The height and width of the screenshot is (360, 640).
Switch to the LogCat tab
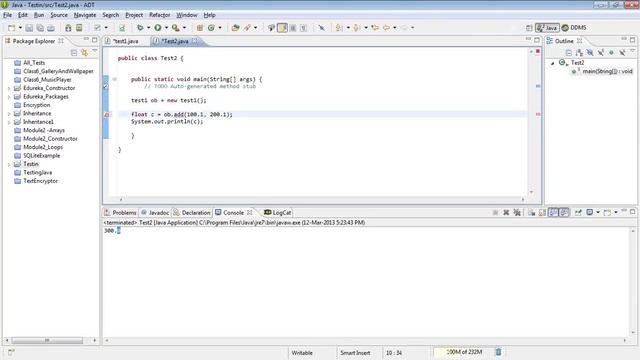[x=278, y=213]
